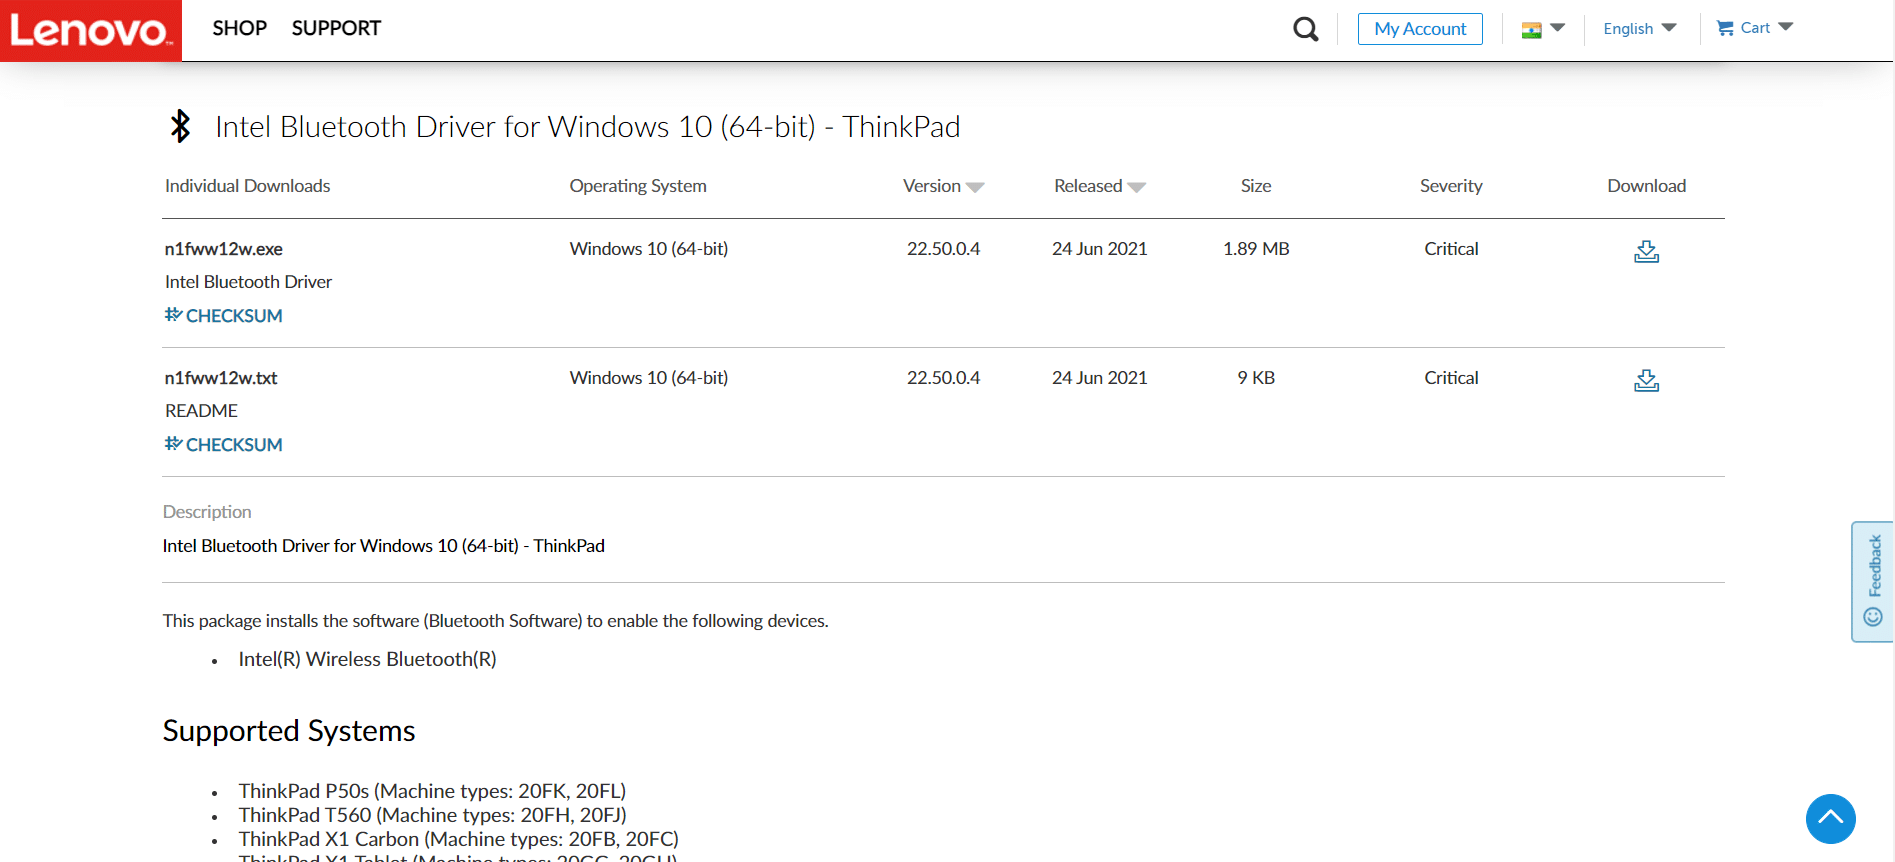1895x862 pixels.
Task: Click the Bluetooth icon beside page title
Action: (x=180, y=126)
